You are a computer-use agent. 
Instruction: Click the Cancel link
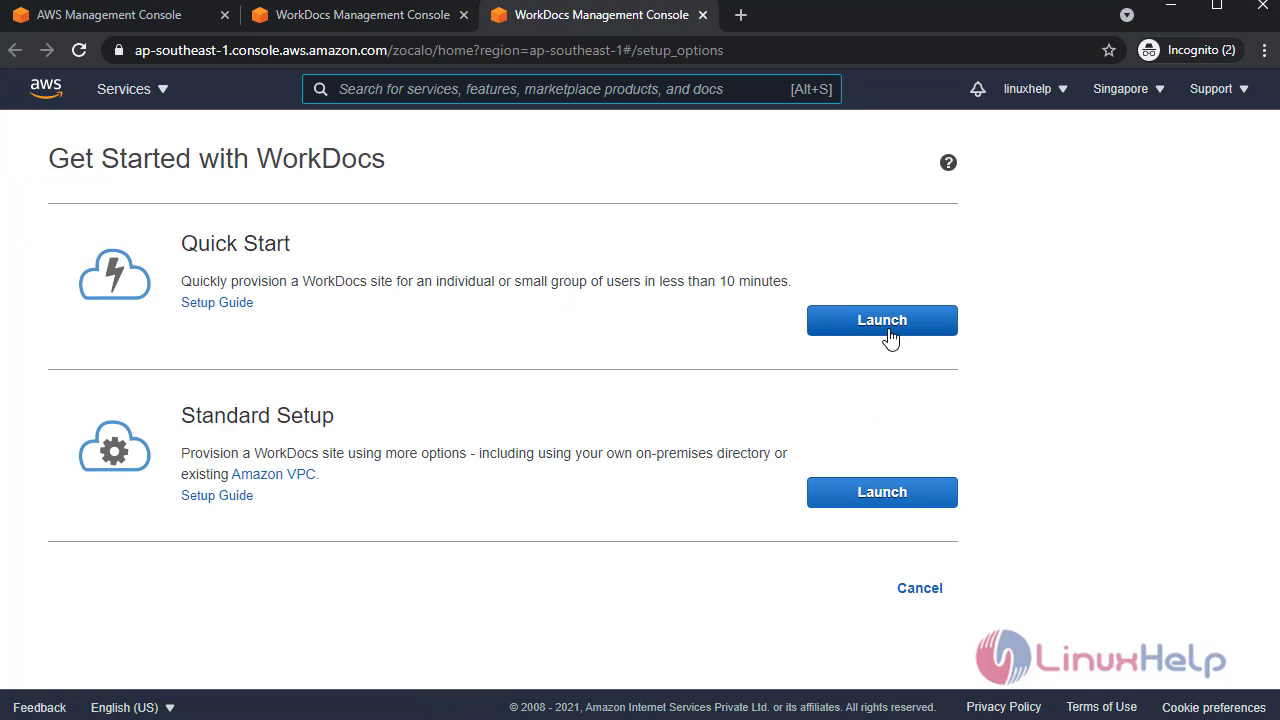pyautogui.click(x=920, y=588)
